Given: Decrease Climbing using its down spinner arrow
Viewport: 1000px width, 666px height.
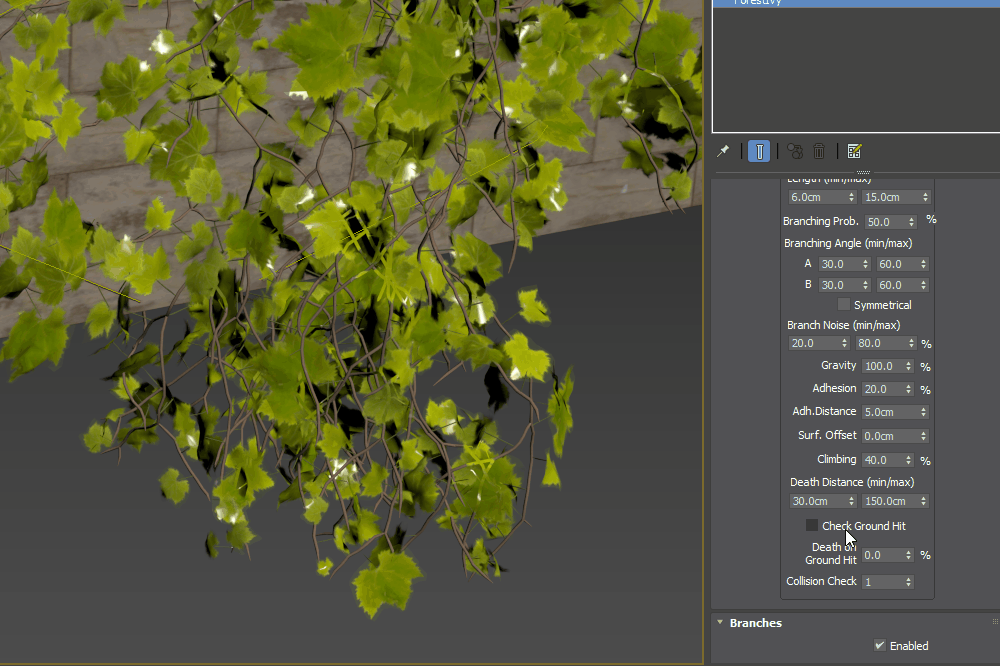Looking at the screenshot, I should (909, 462).
